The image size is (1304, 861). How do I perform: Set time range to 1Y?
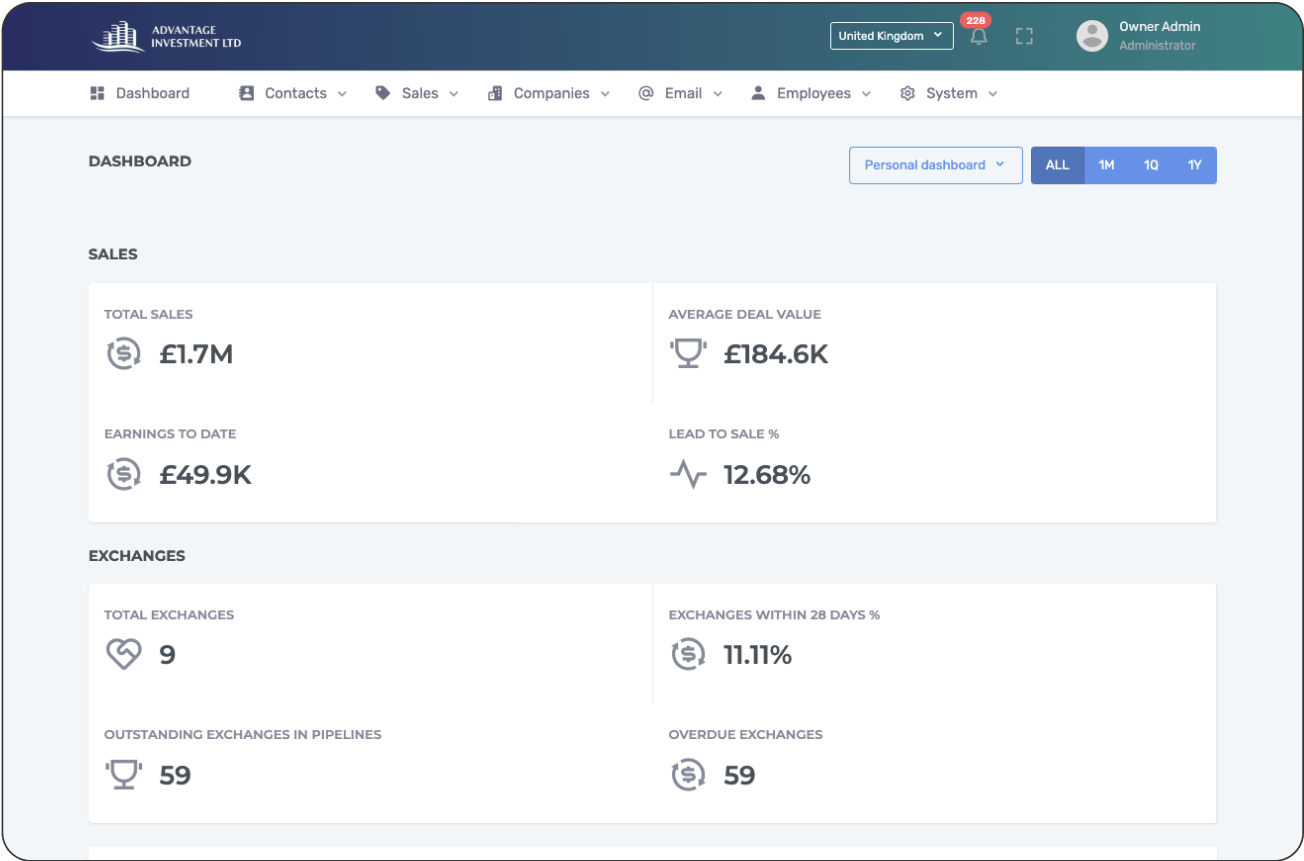coord(1194,166)
